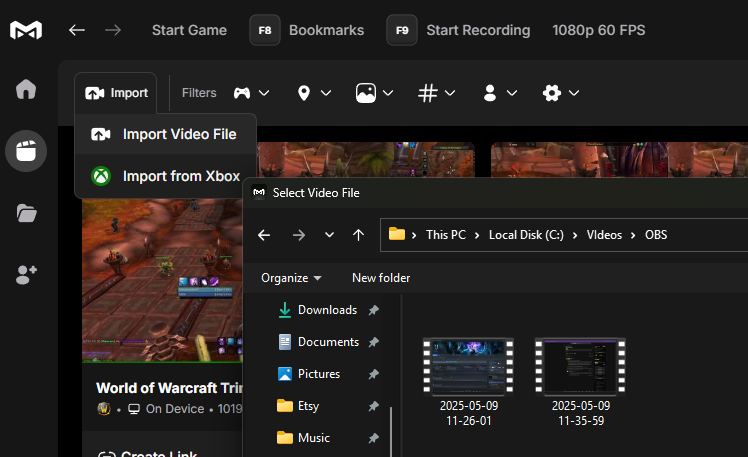Click the pin icon beside Etsy
Image resolution: width=748 pixels, height=457 pixels.
click(374, 406)
